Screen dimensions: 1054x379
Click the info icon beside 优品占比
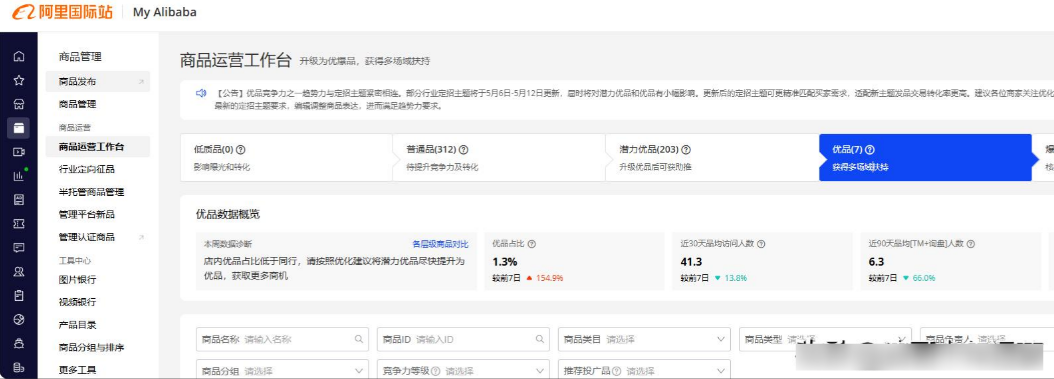point(532,245)
